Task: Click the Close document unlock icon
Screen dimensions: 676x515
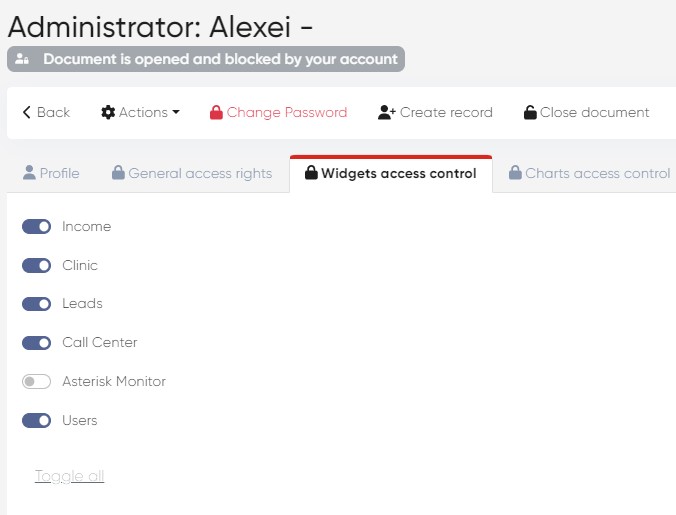Action: (x=530, y=113)
